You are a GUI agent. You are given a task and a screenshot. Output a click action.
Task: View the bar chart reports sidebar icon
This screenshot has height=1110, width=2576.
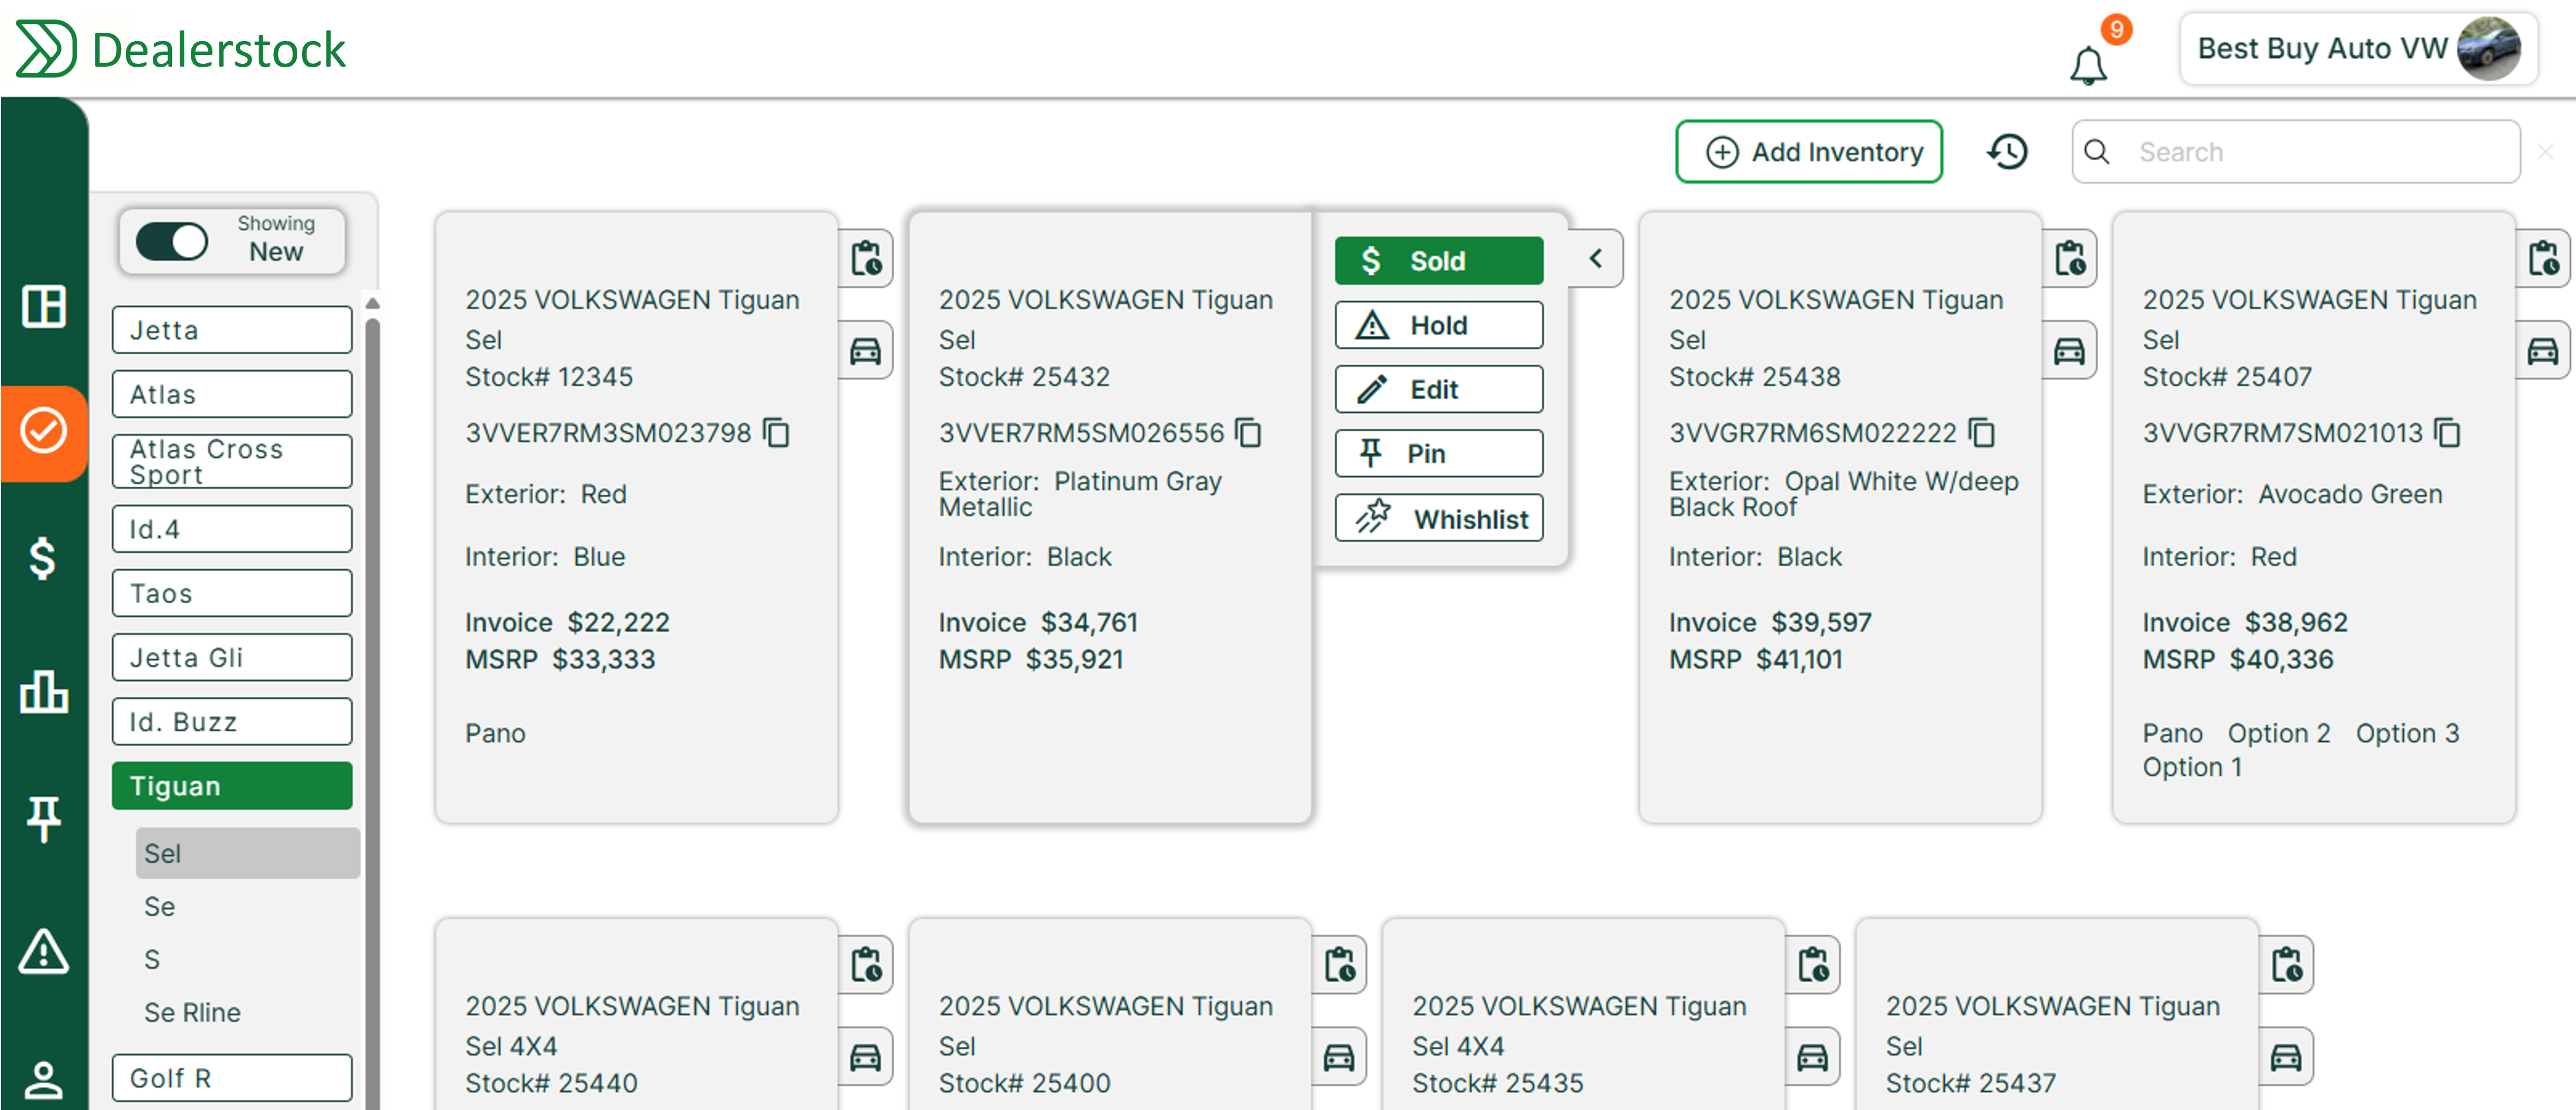(44, 692)
